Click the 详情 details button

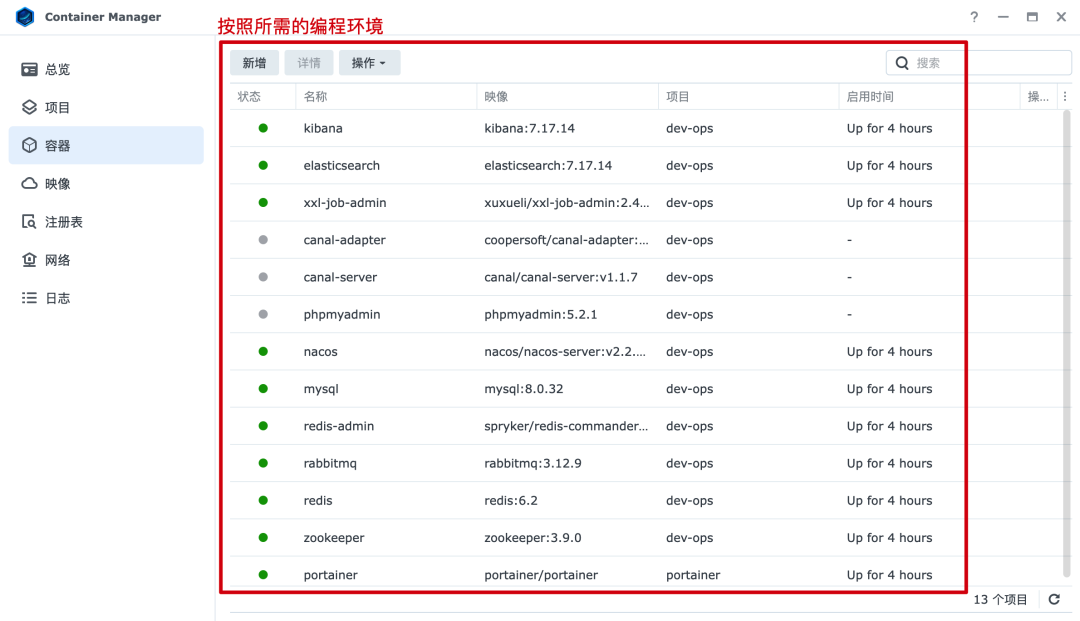point(309,63)
